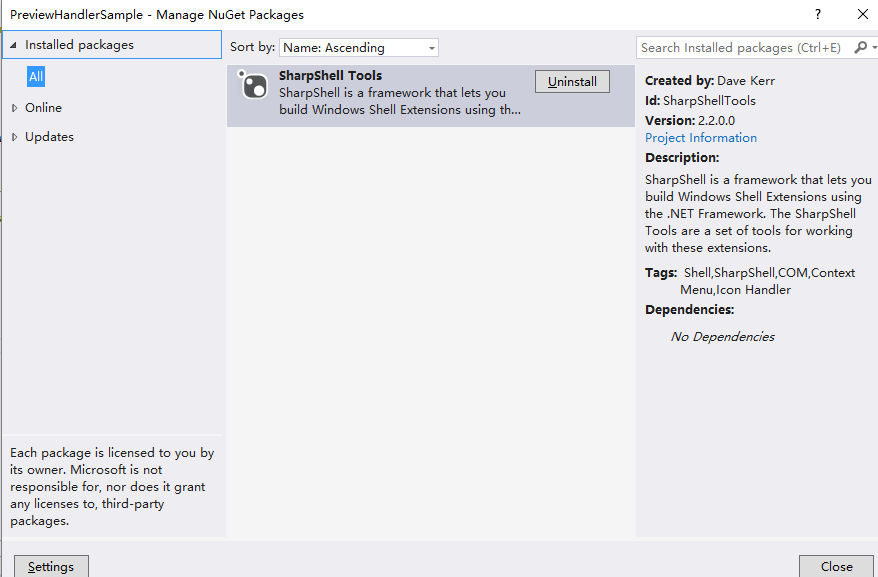
Task: Click the Version 2.2.0.0 value
Action: (716, 120)
